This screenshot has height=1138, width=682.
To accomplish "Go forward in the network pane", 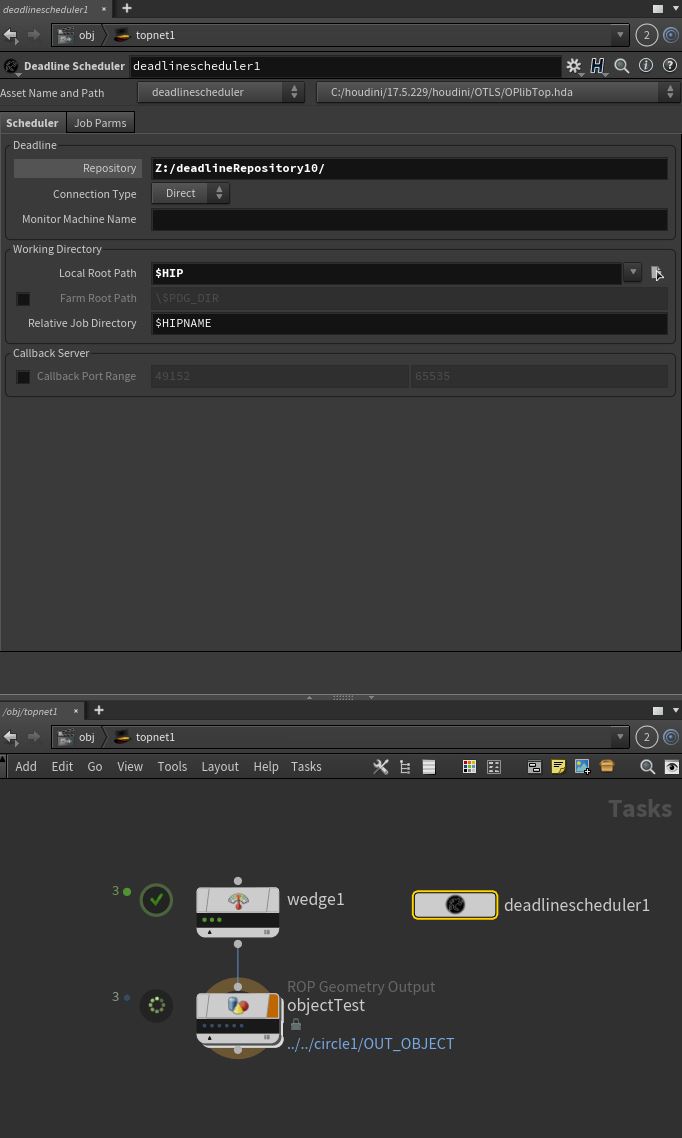I will tap(34, 737).
